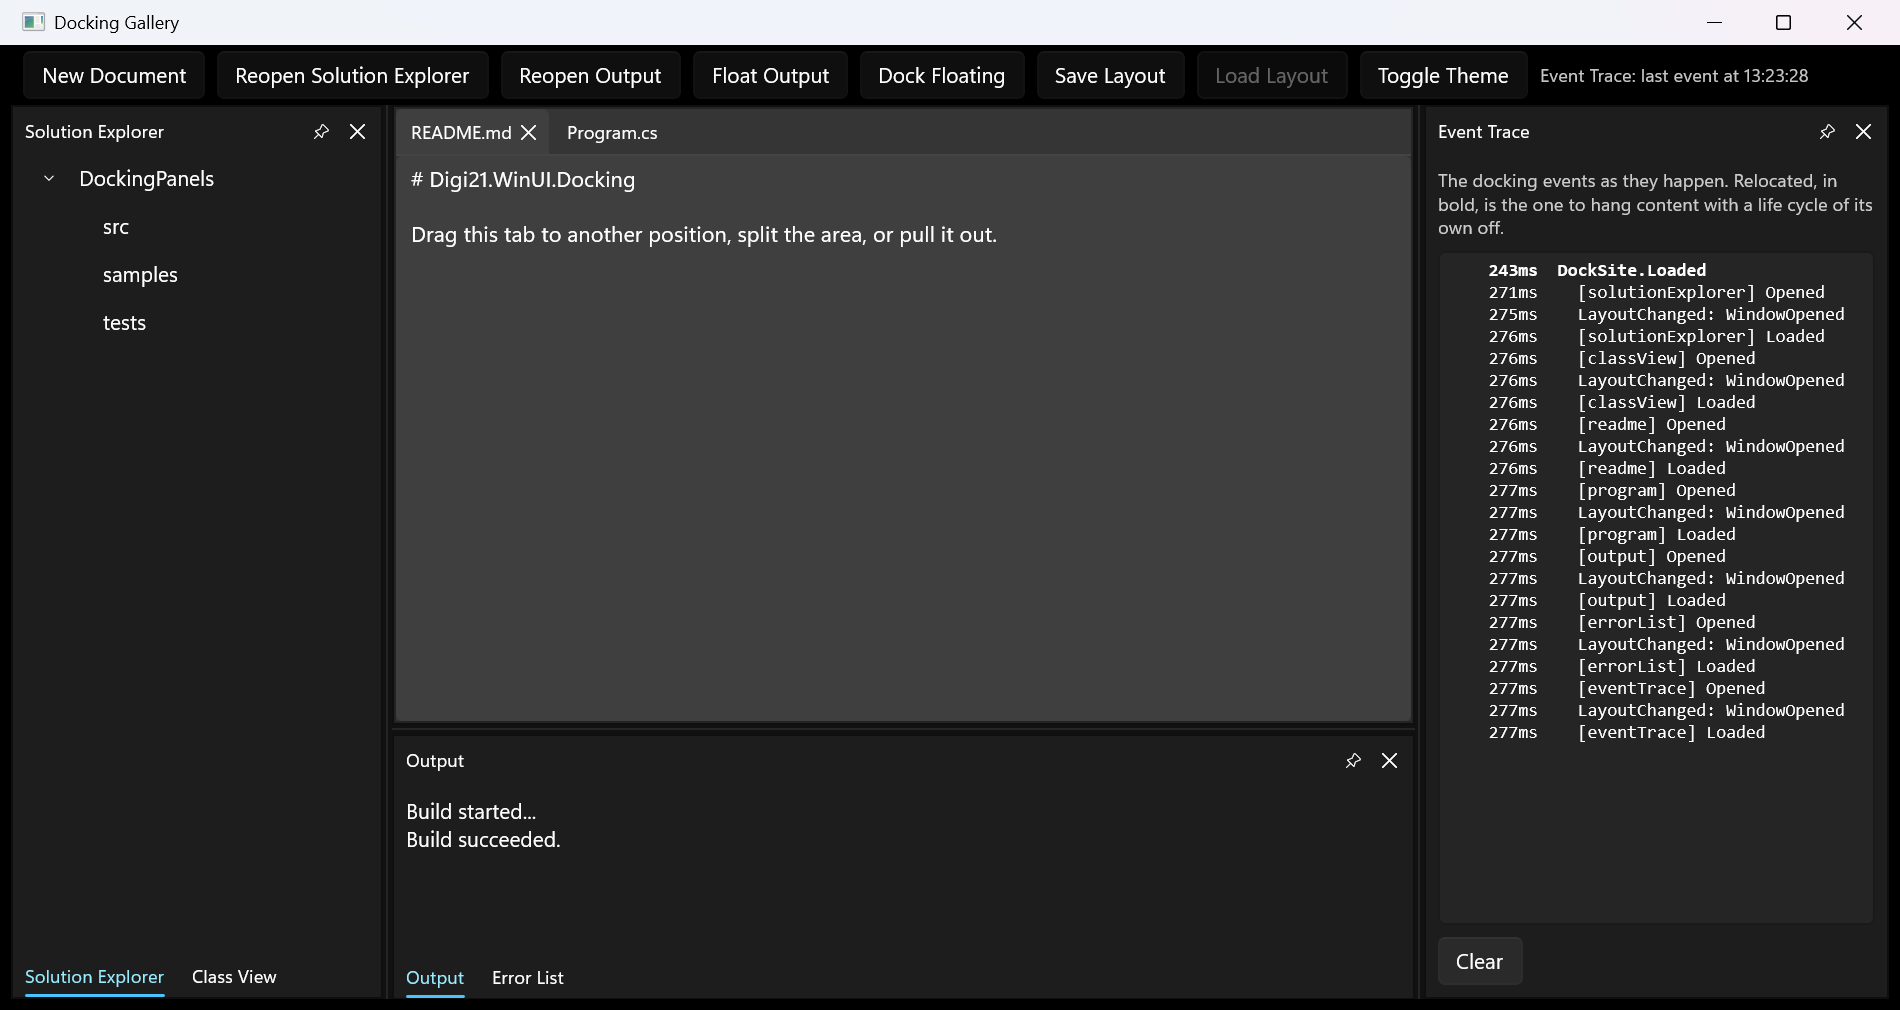Select DockingPanels in the tree
The image size is (1900, 1010).
(146, 179)
